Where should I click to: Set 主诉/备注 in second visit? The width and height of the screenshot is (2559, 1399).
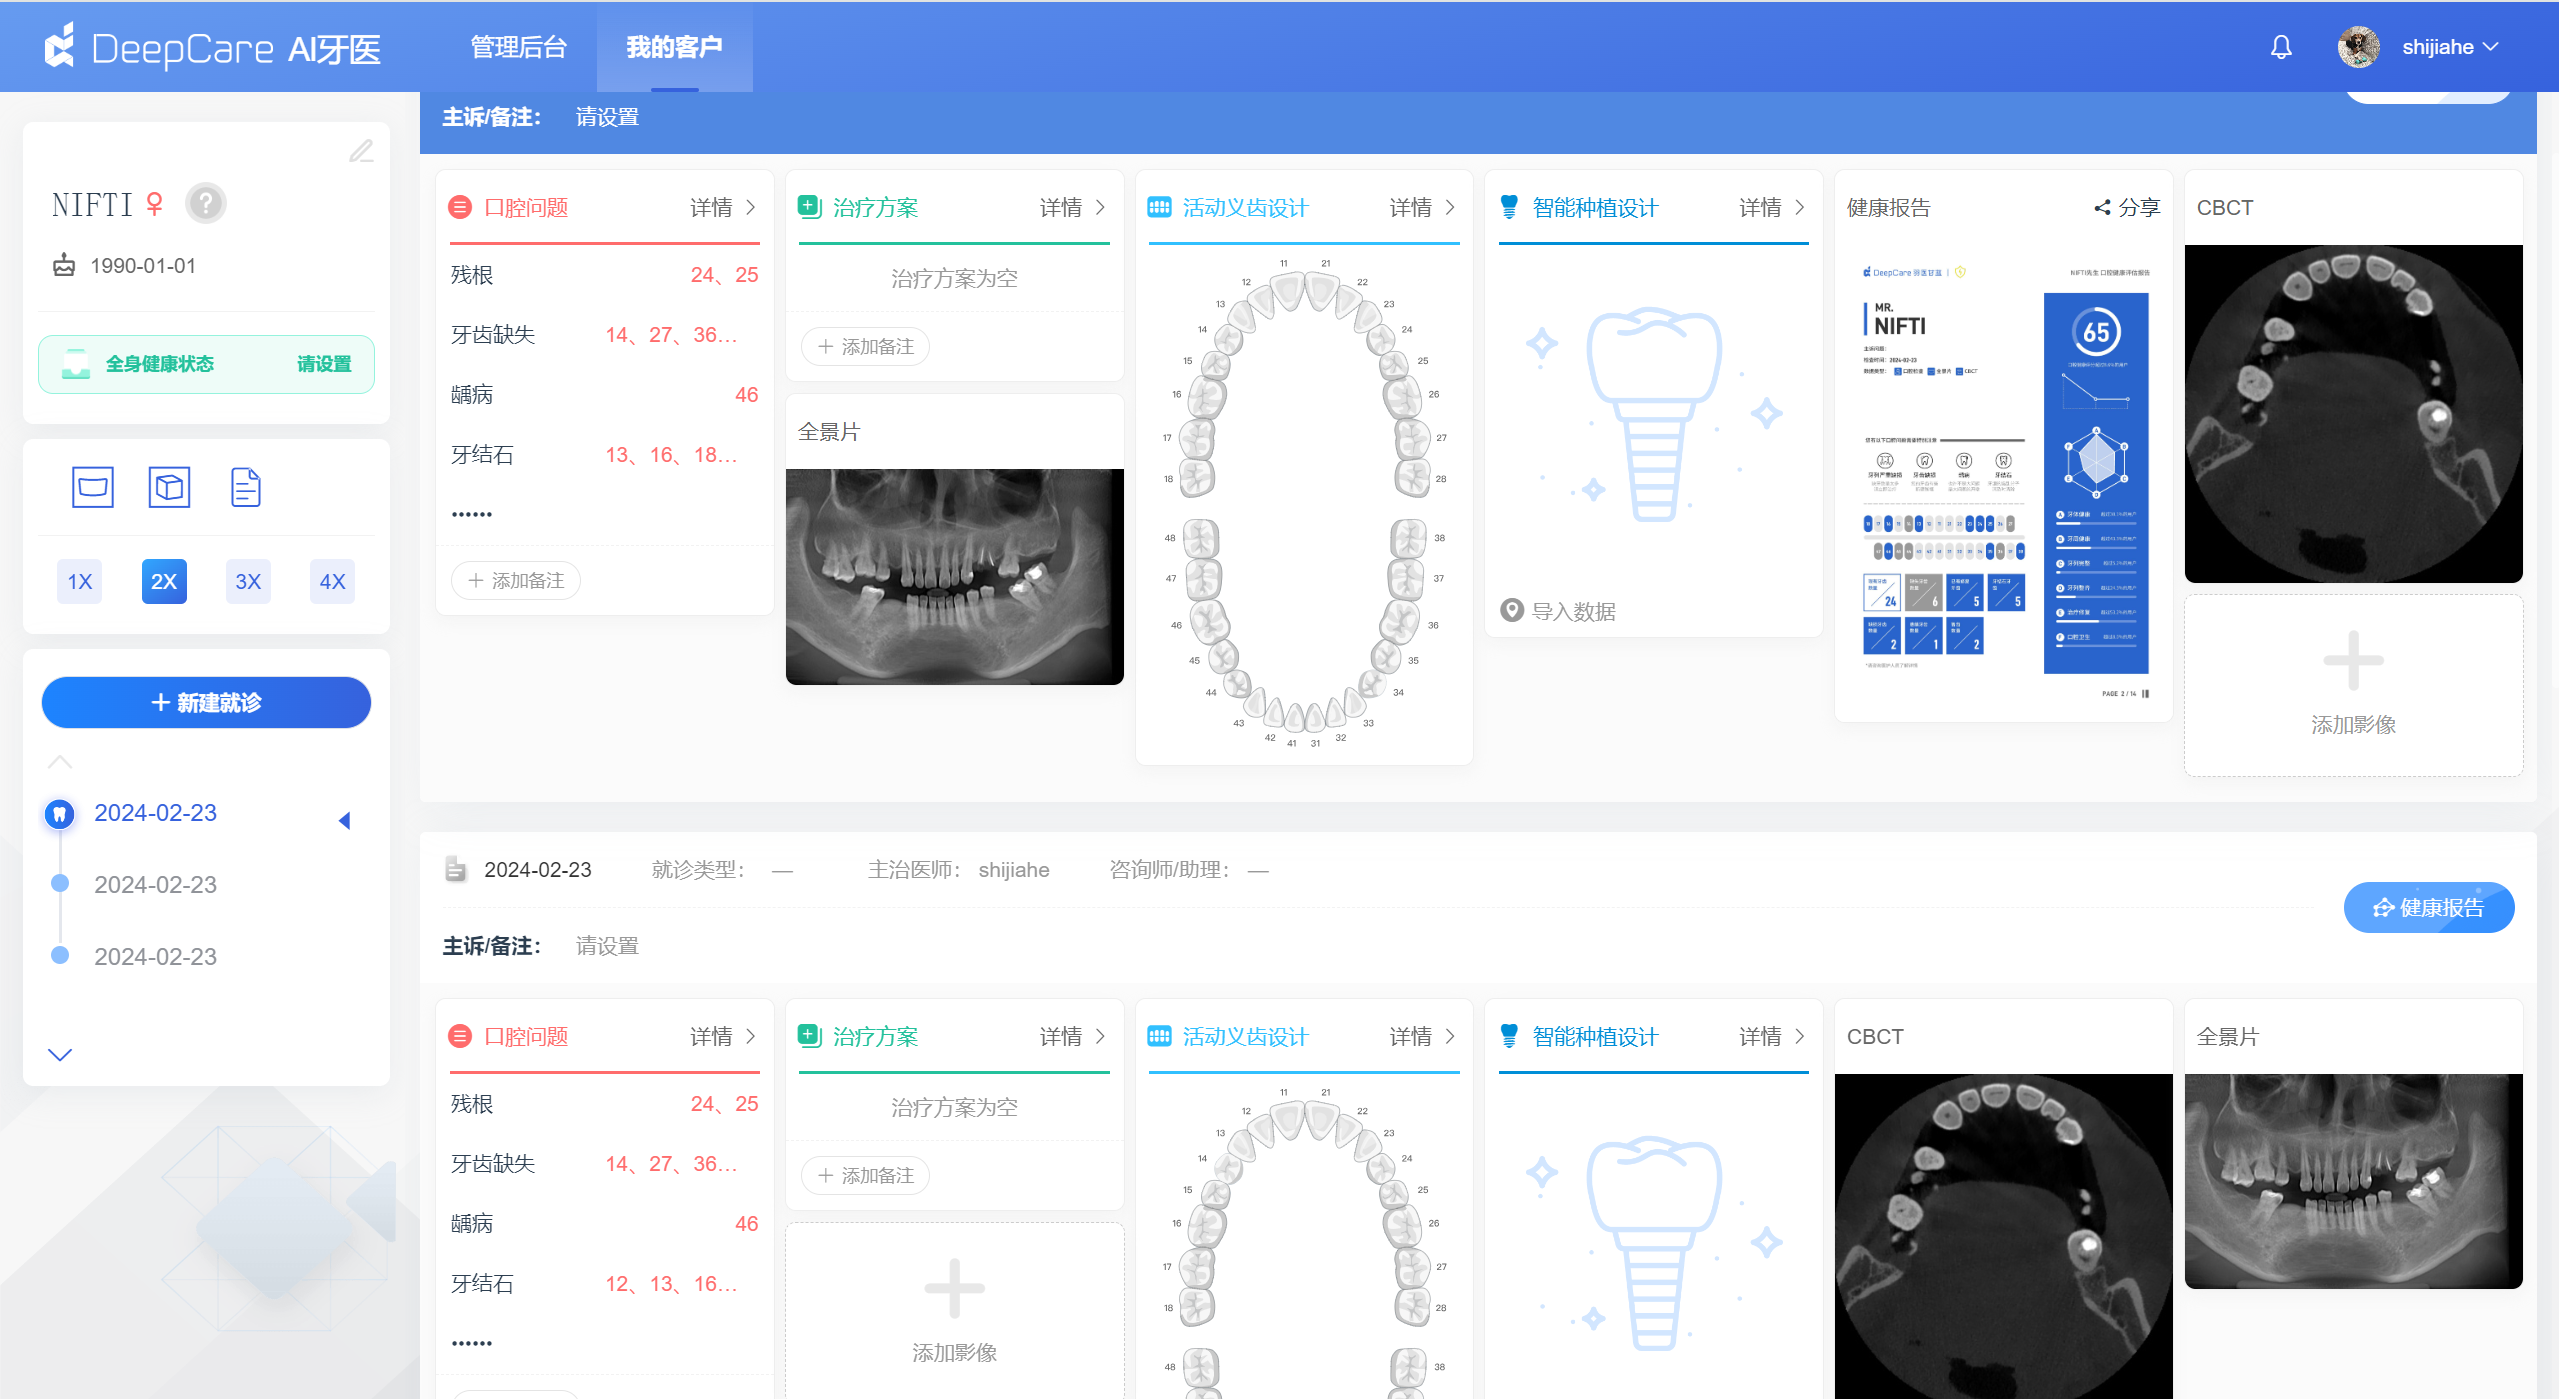607,946
